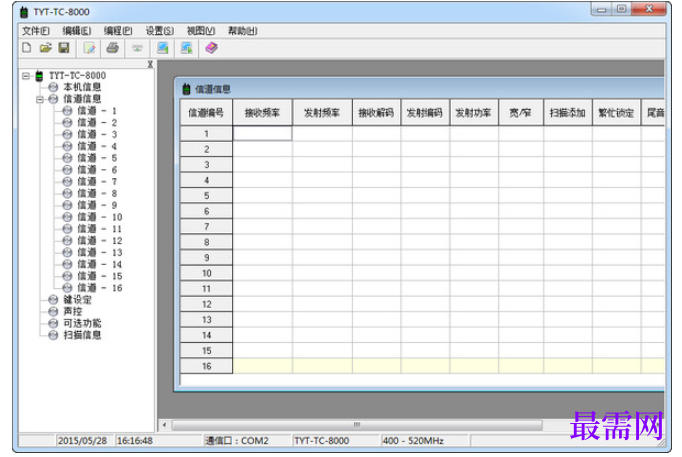Select 键设定 in the tree
682x457 pixels.
coord(77,300)
